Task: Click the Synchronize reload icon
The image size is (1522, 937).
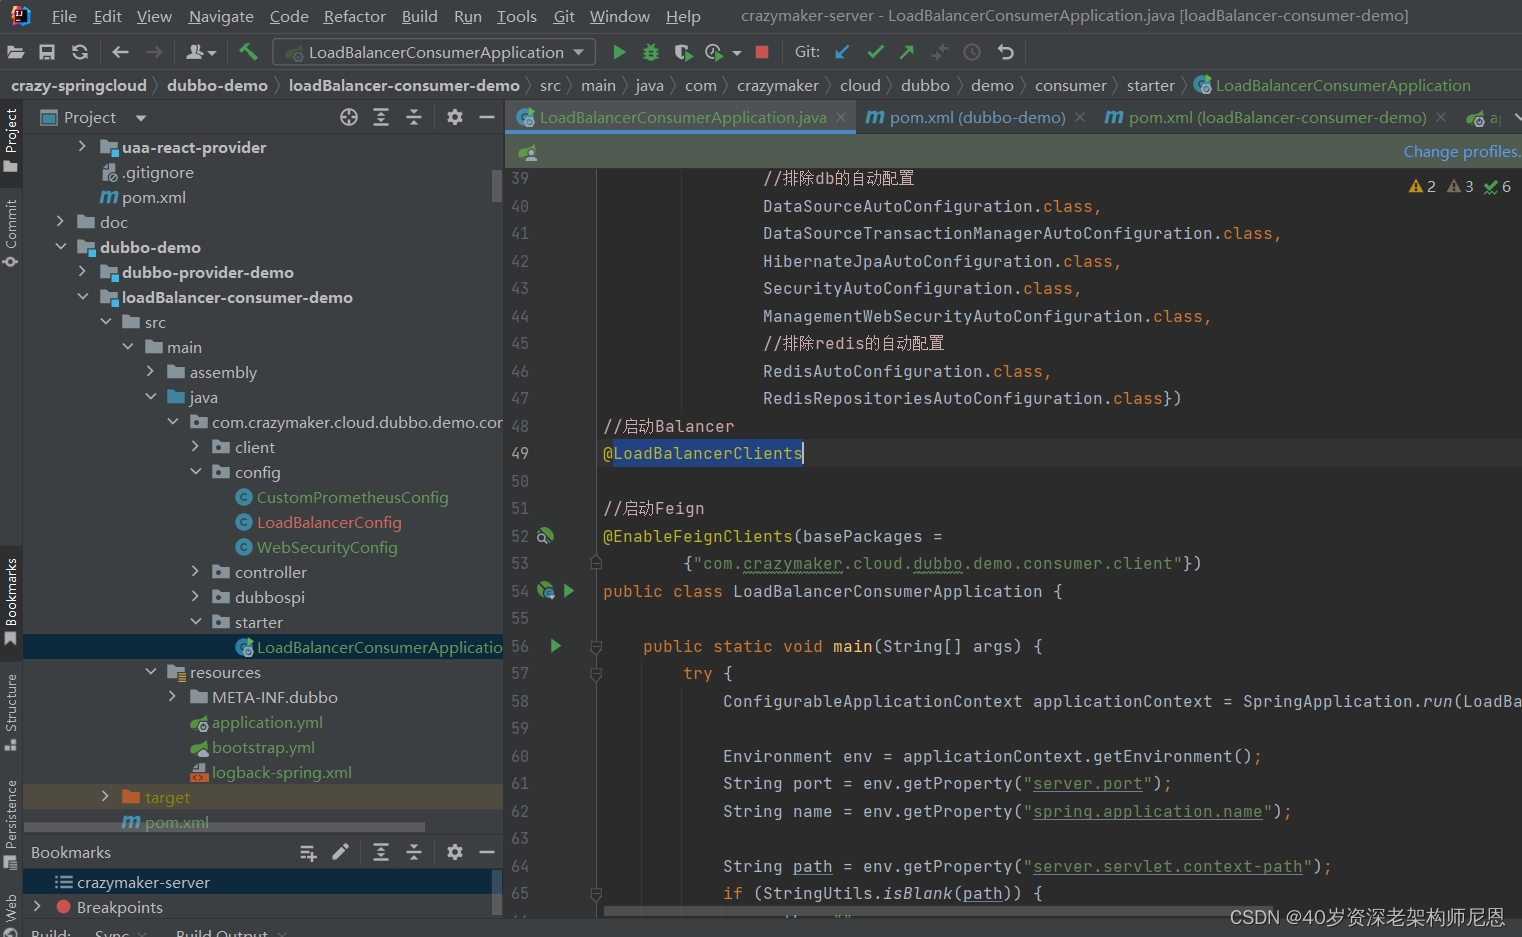Action: (80, 52)
